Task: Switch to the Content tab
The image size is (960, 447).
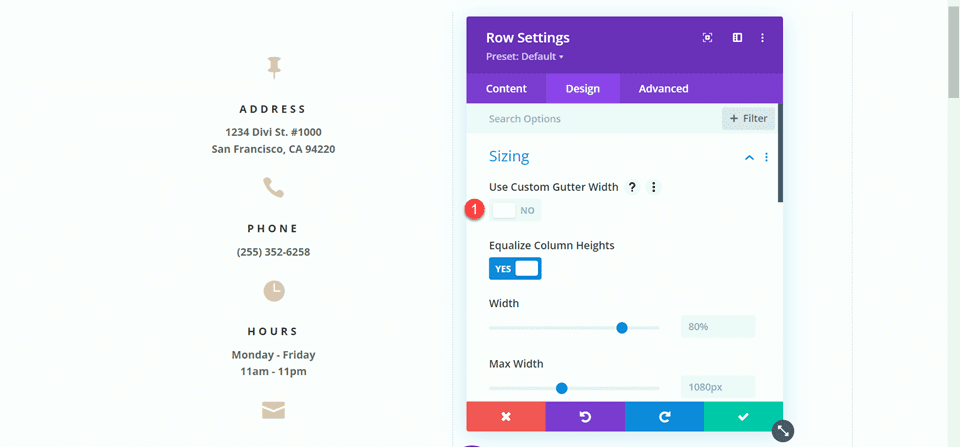Action: click(506, 89)
